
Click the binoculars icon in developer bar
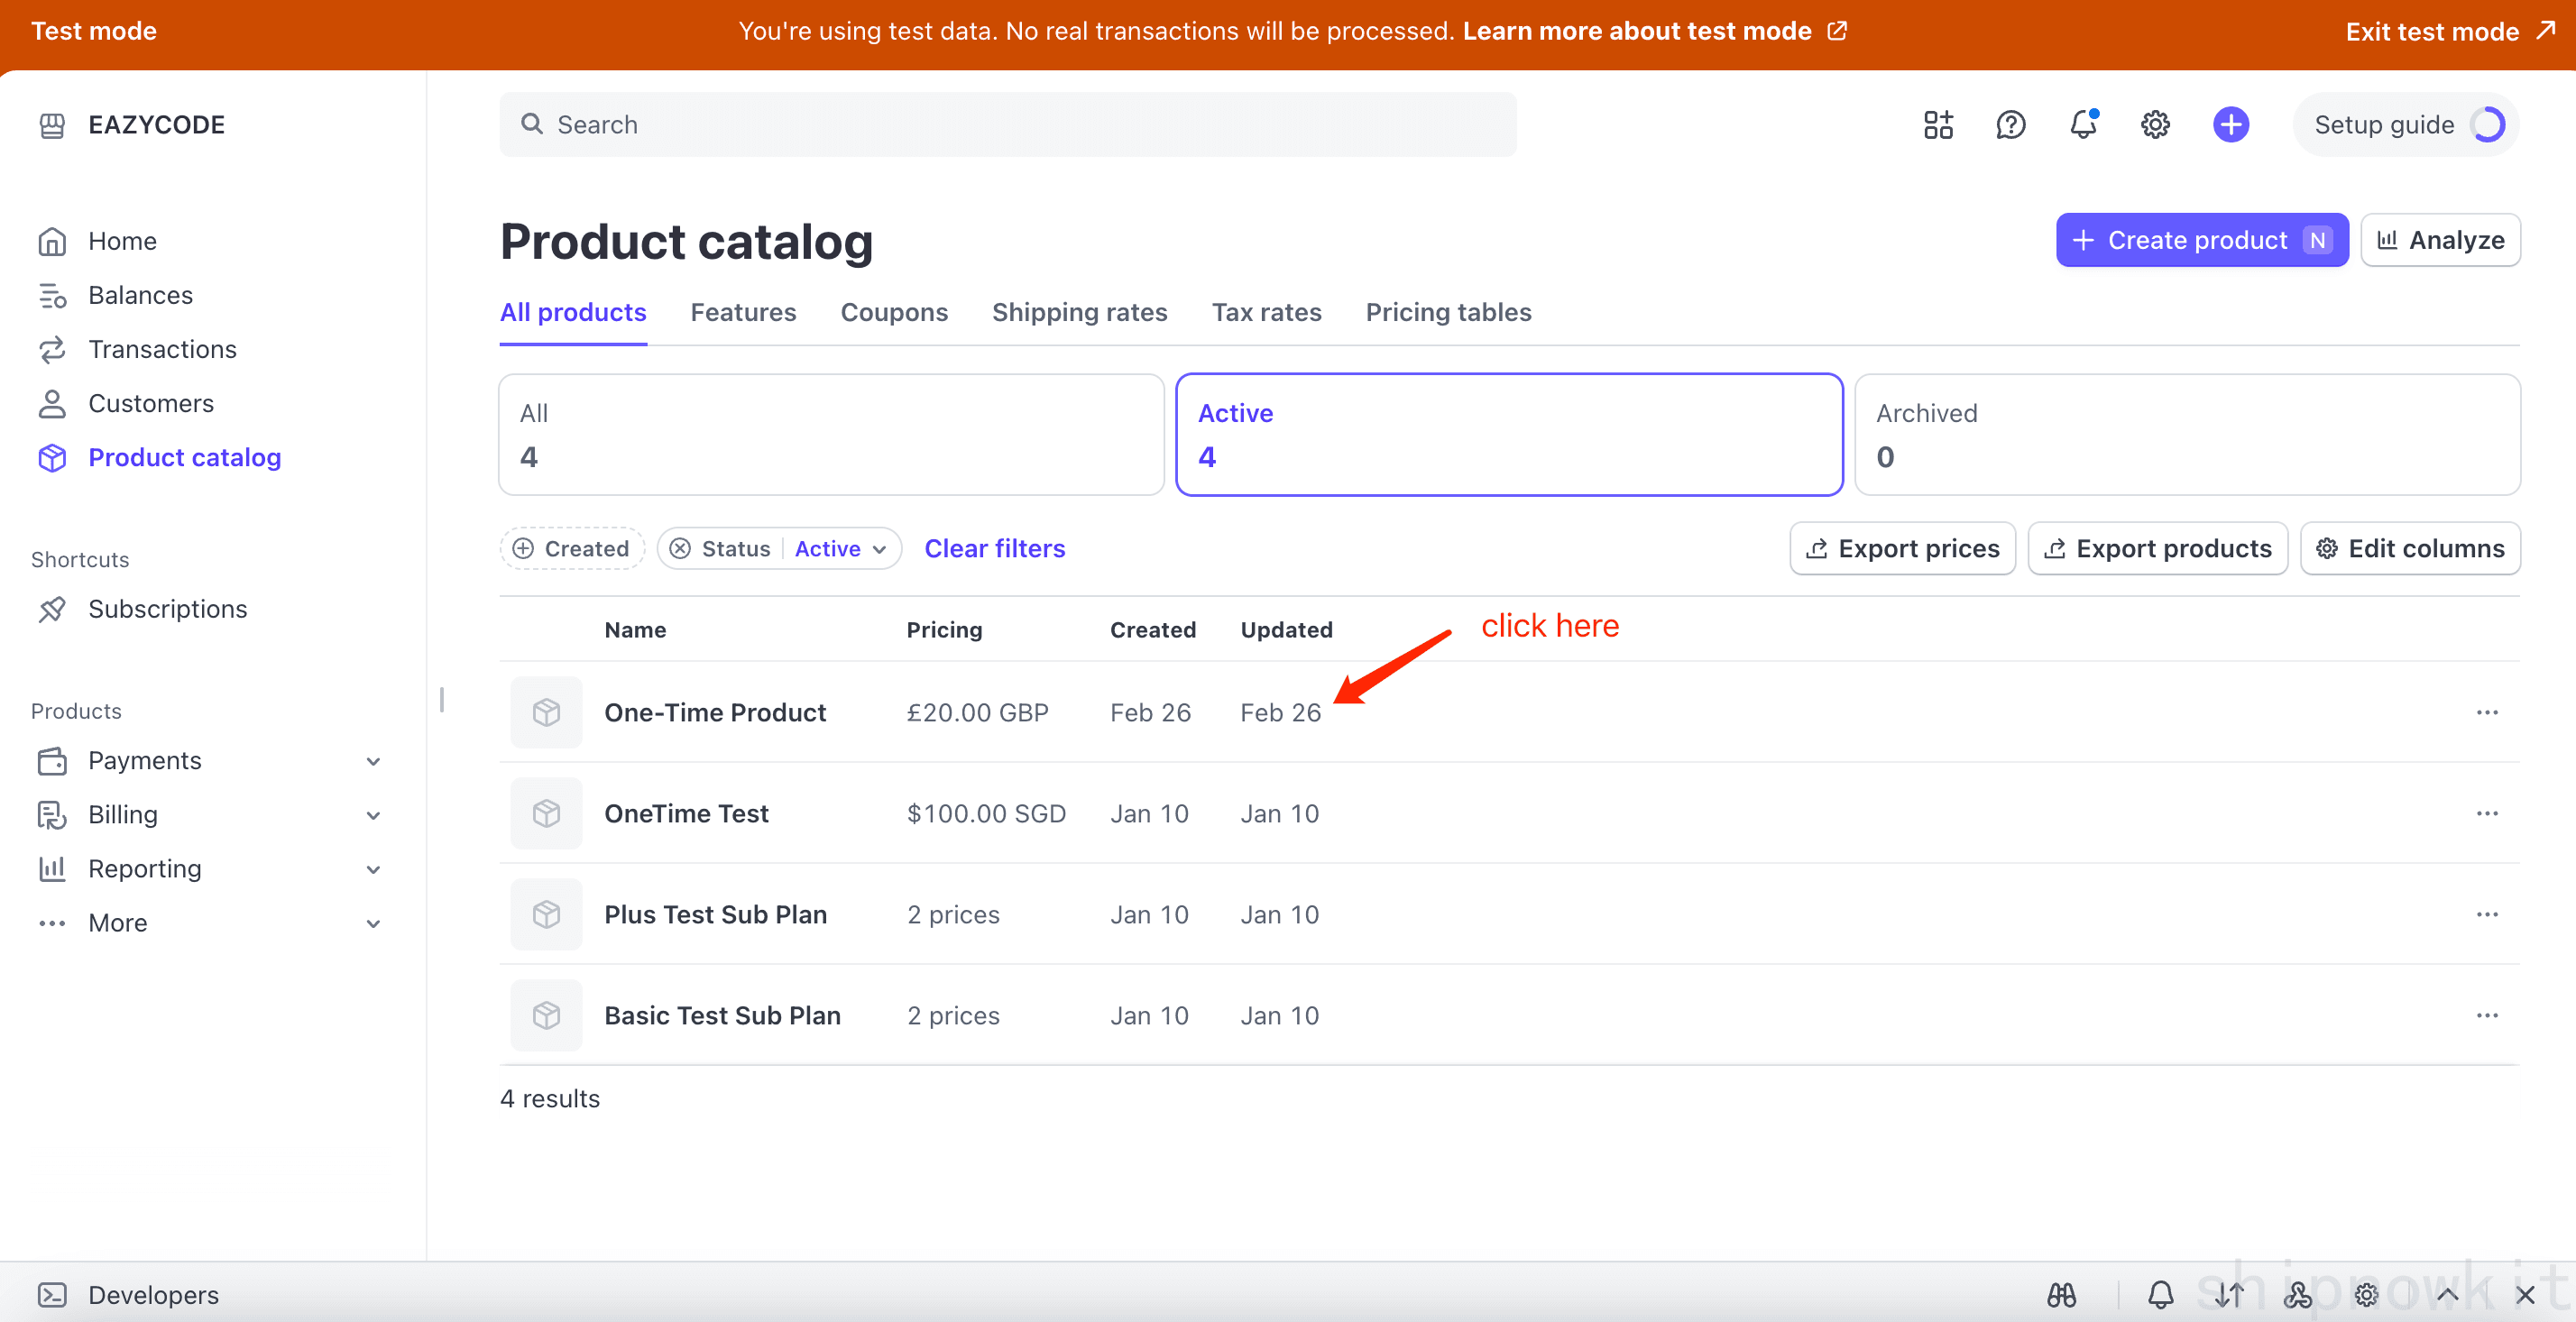(x=2061, y=1295)
